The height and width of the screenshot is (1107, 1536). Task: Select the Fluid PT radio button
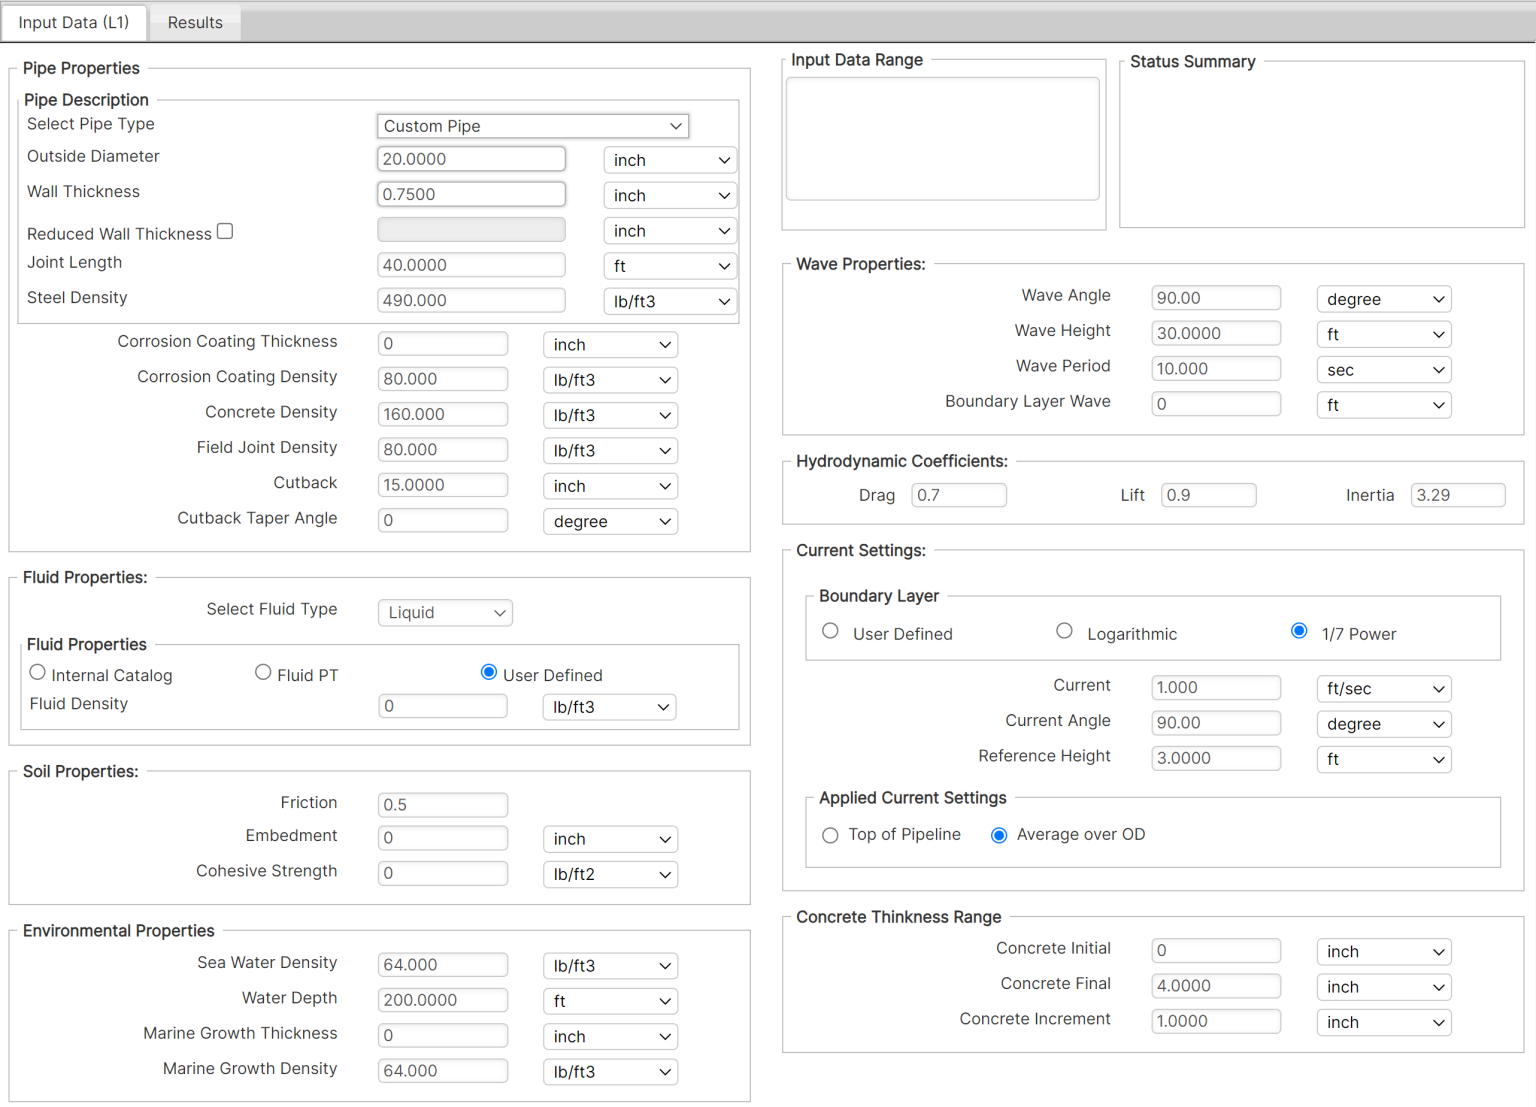point(263,672)
